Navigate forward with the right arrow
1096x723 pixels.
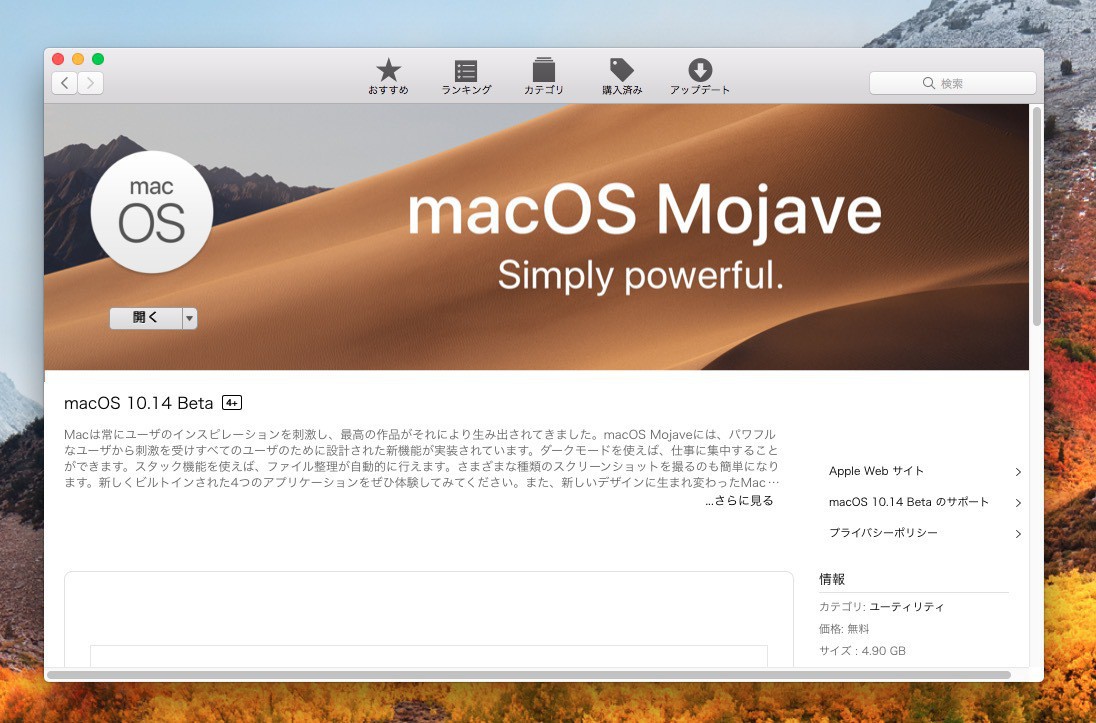click(91, 83)
